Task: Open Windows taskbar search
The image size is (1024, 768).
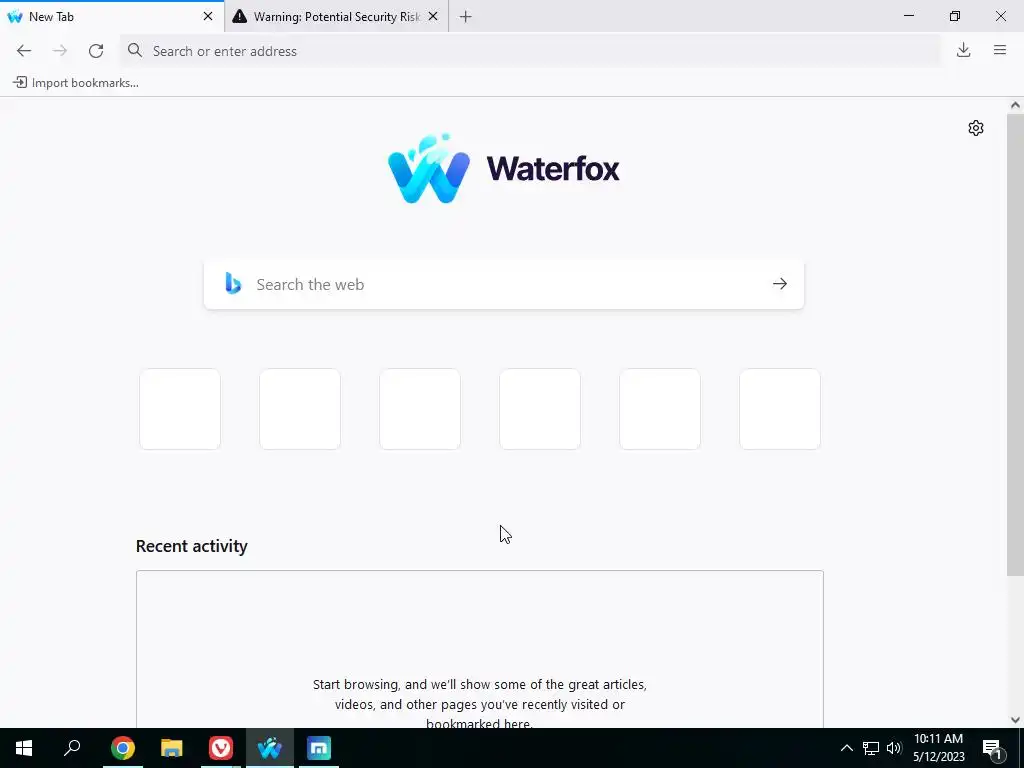Action: click(72, 748)
